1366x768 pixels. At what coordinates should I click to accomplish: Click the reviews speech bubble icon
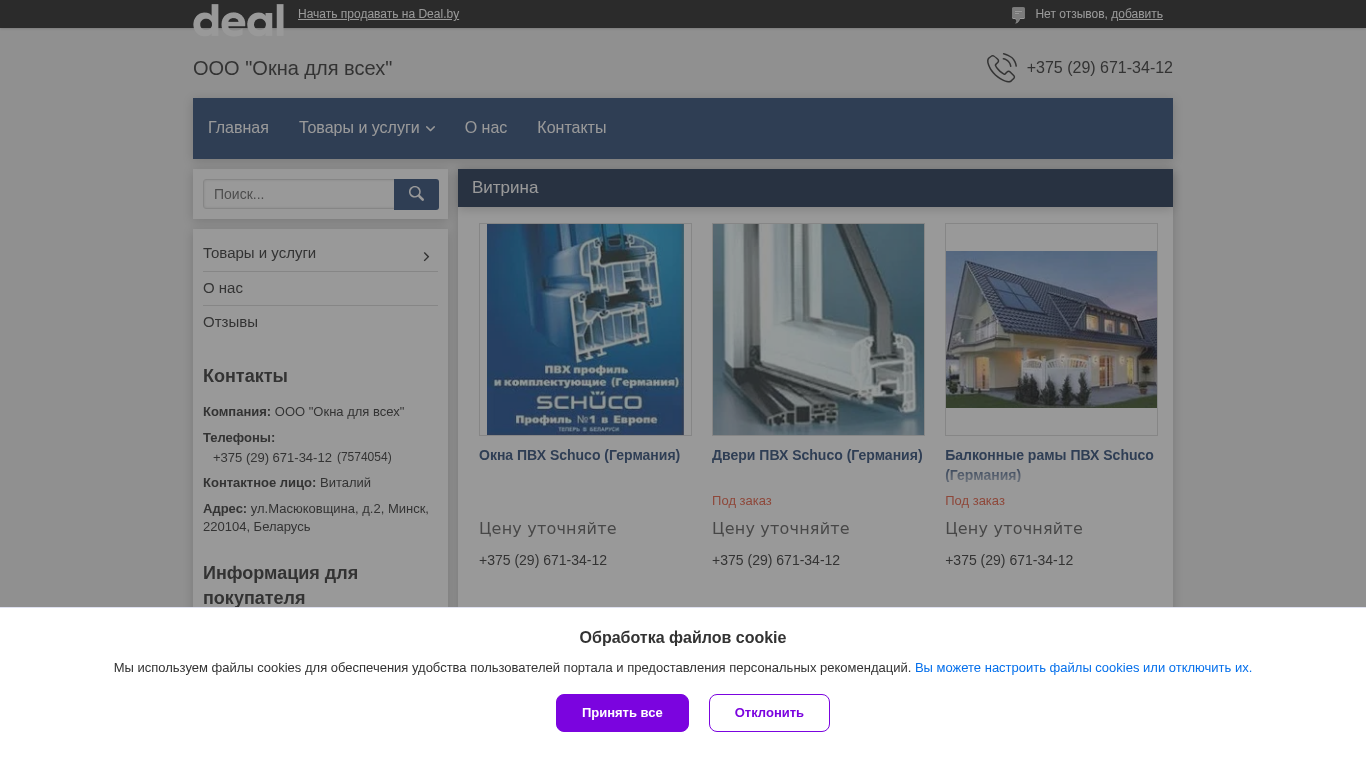pos(1018,15)
